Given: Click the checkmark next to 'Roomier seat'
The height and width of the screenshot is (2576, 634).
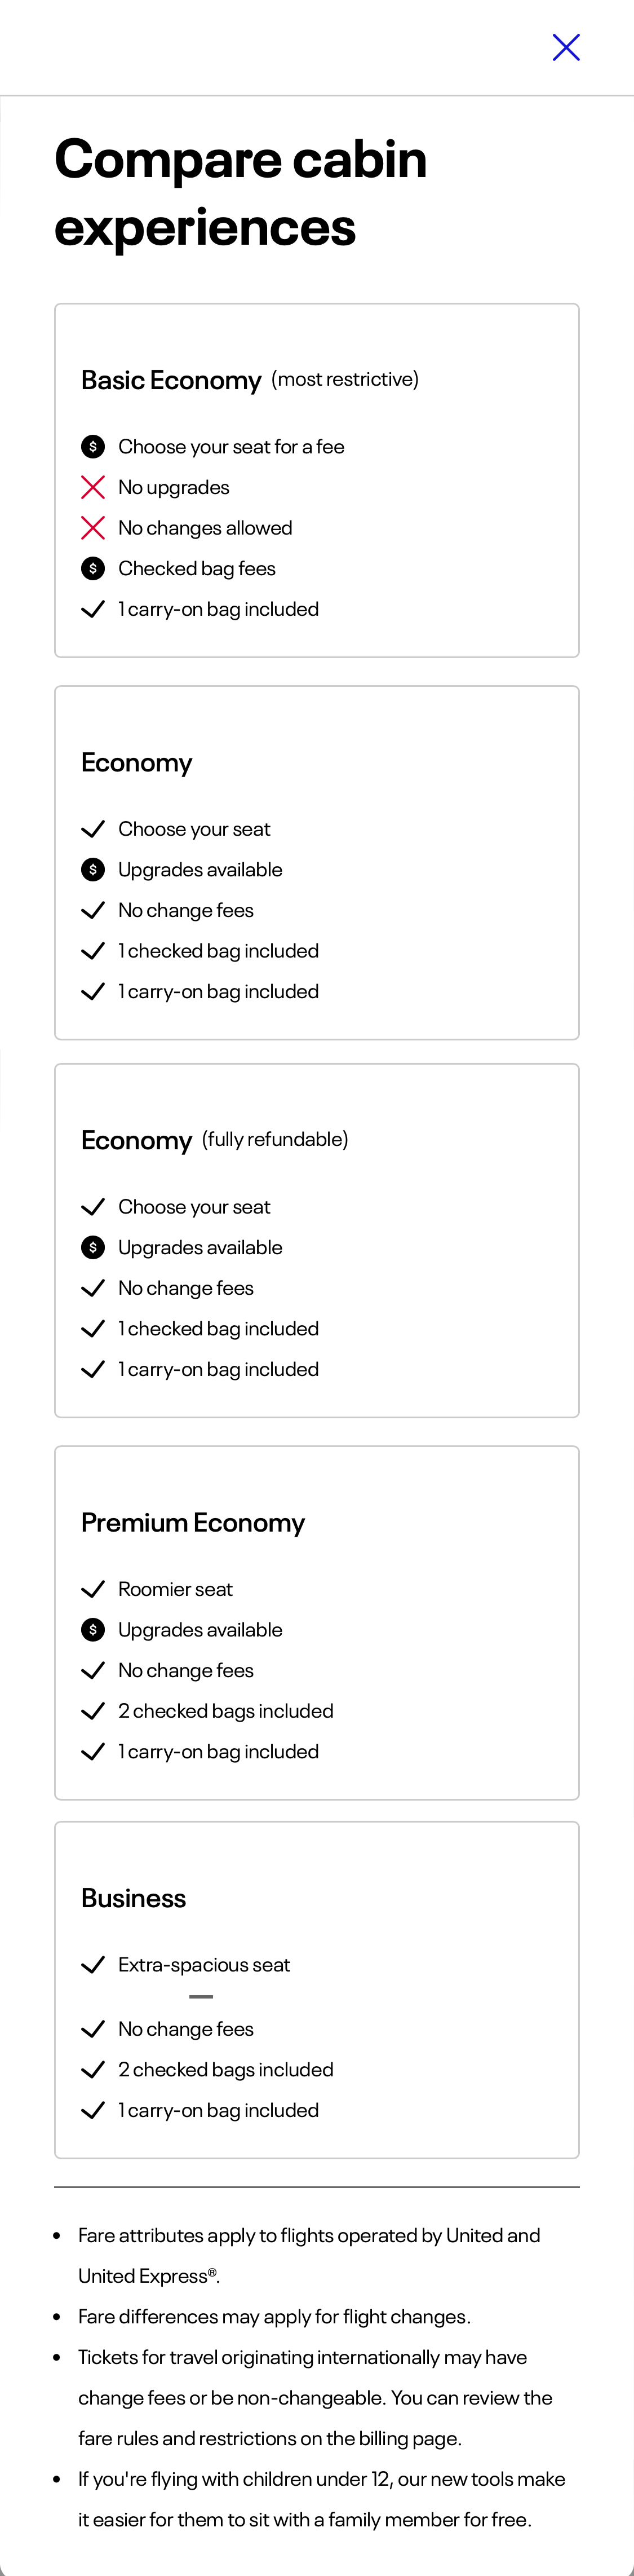Looking at the screenshot, I should [x=93, y=1589].
